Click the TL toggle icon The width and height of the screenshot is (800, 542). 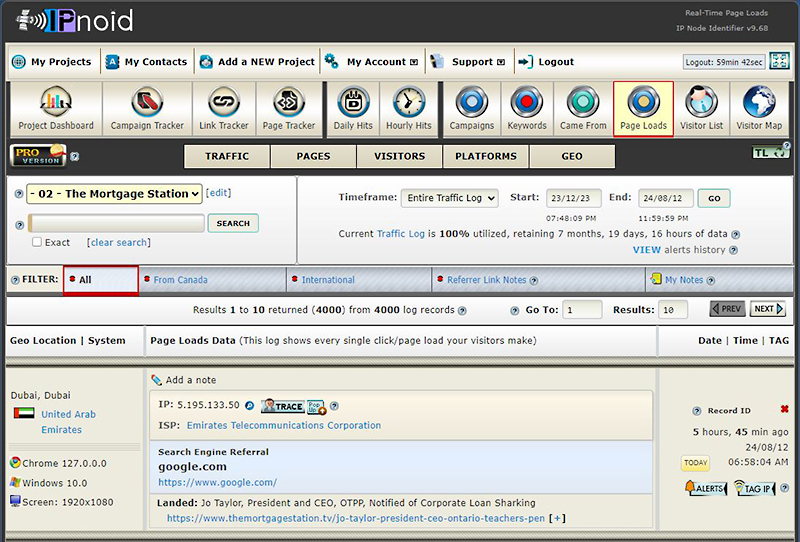point(770,153)
